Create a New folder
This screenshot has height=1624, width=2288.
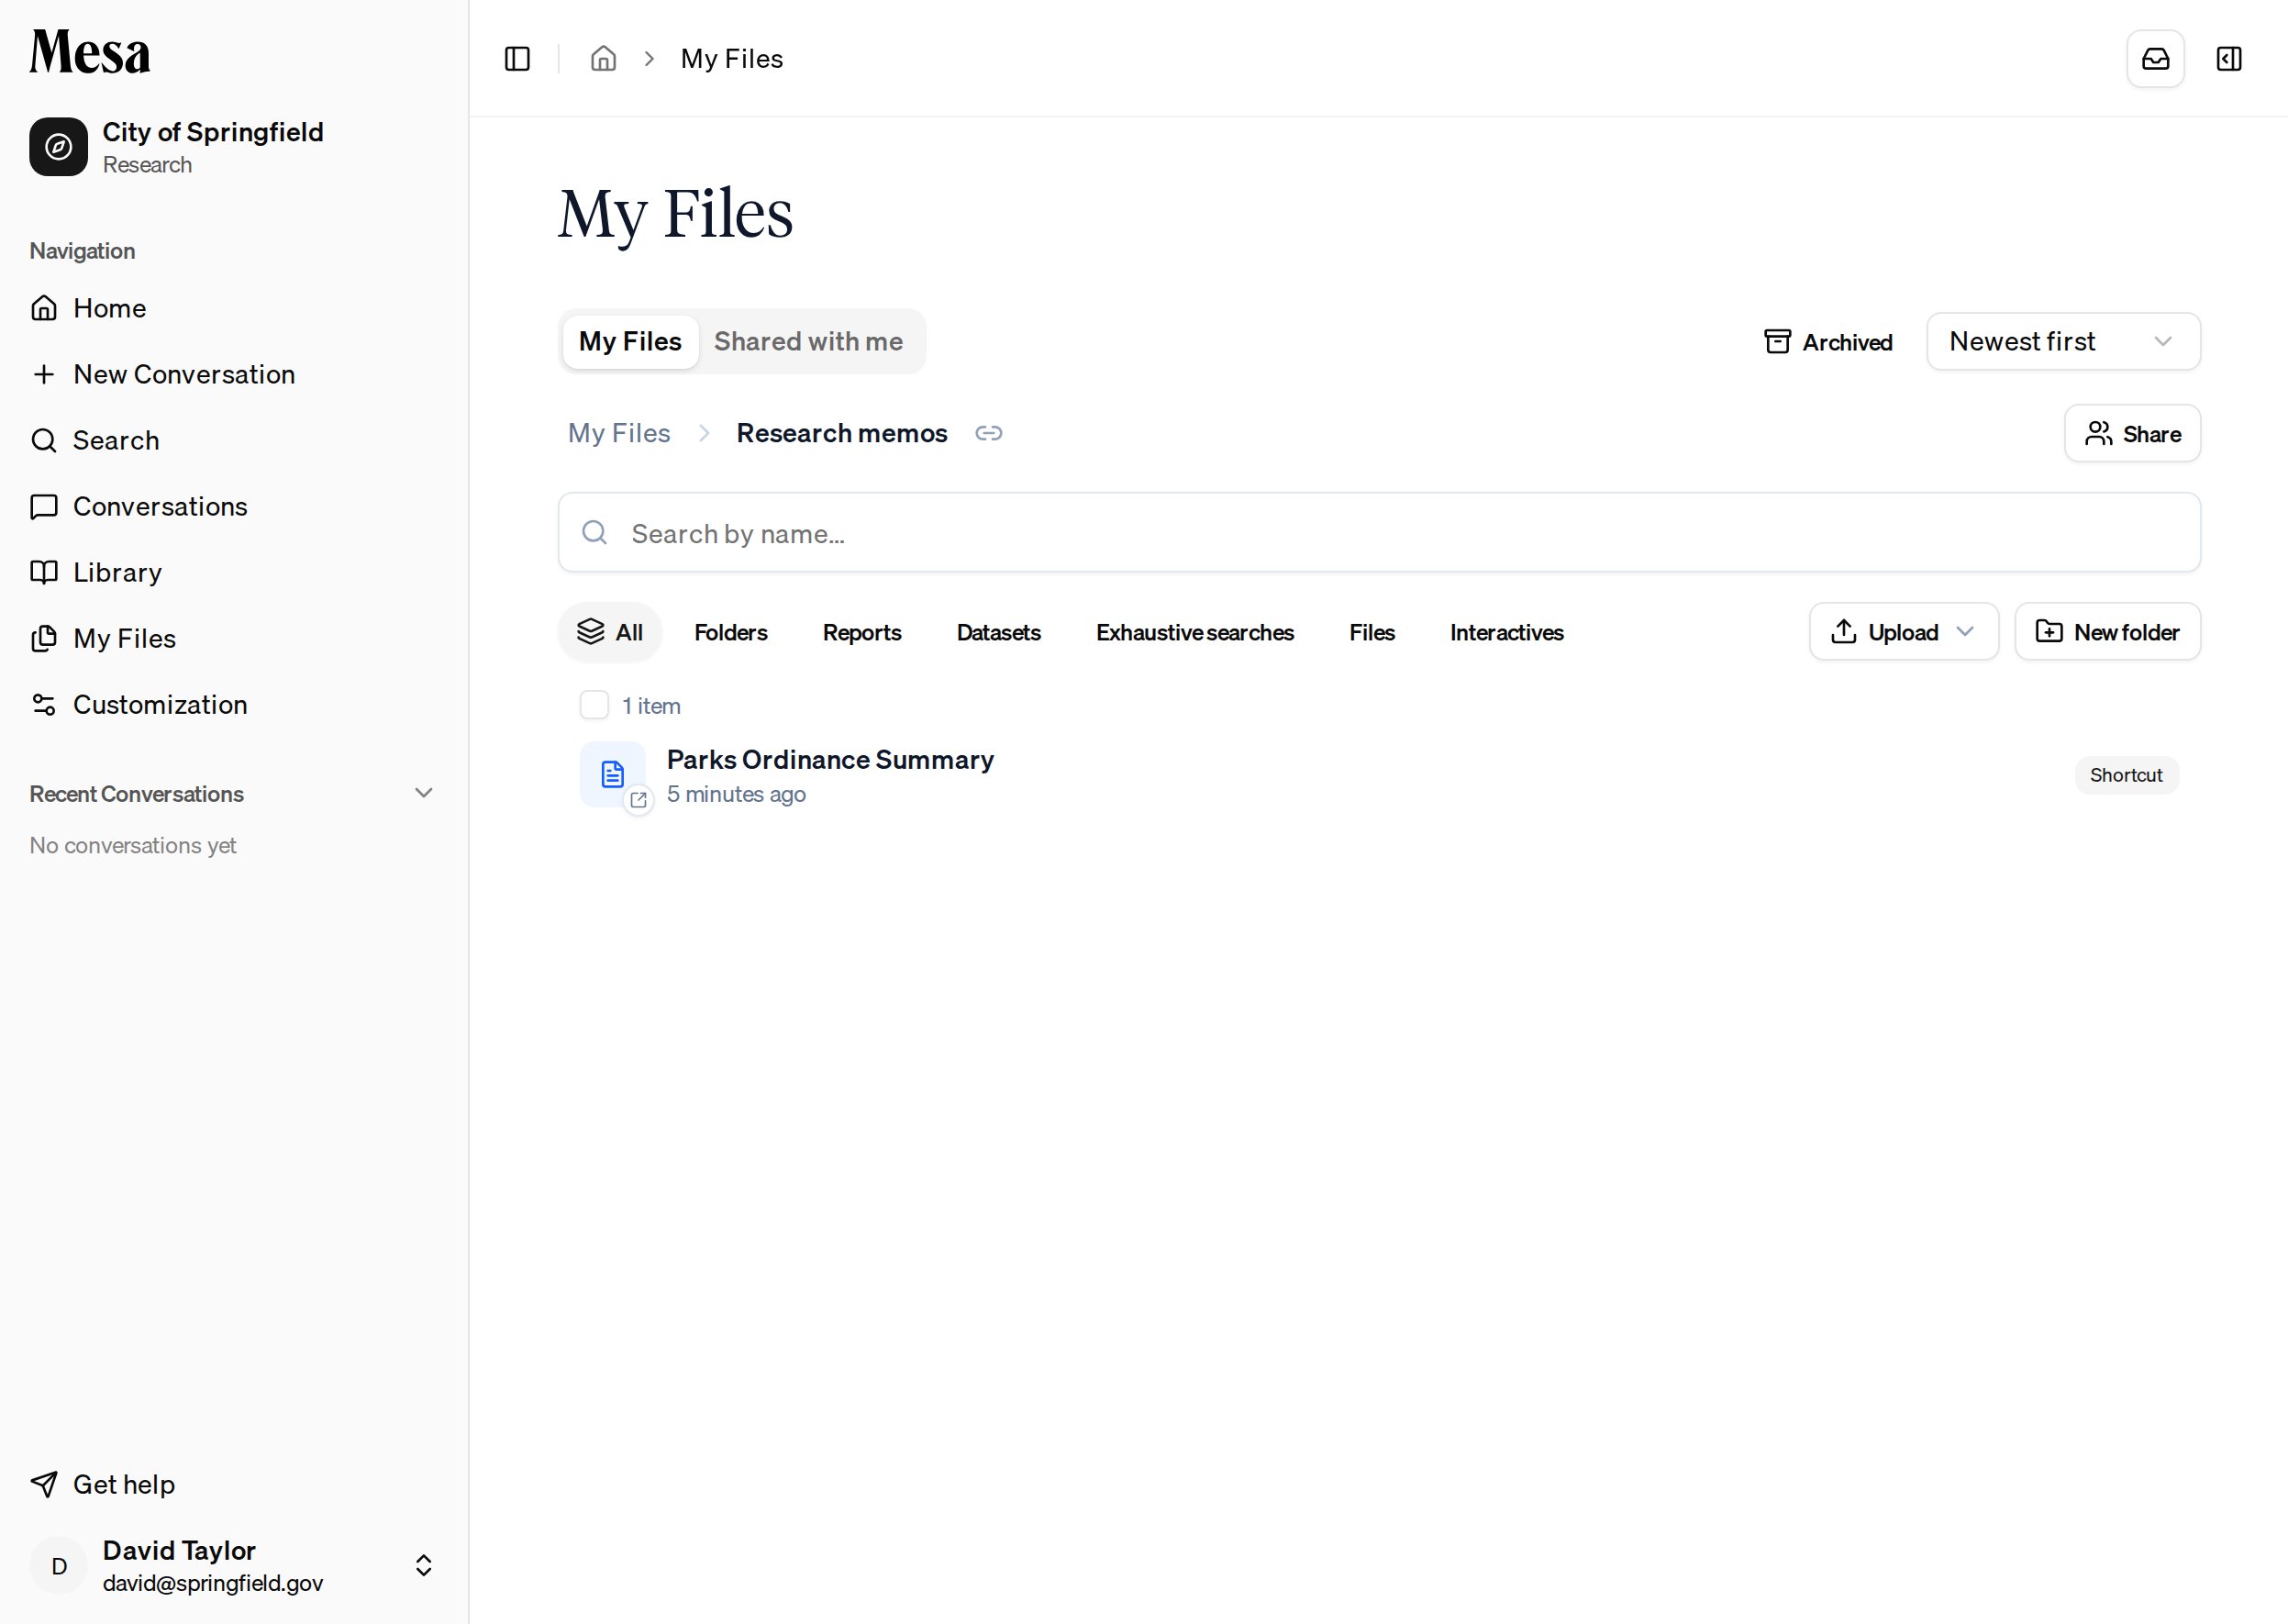pos(2107,632)
